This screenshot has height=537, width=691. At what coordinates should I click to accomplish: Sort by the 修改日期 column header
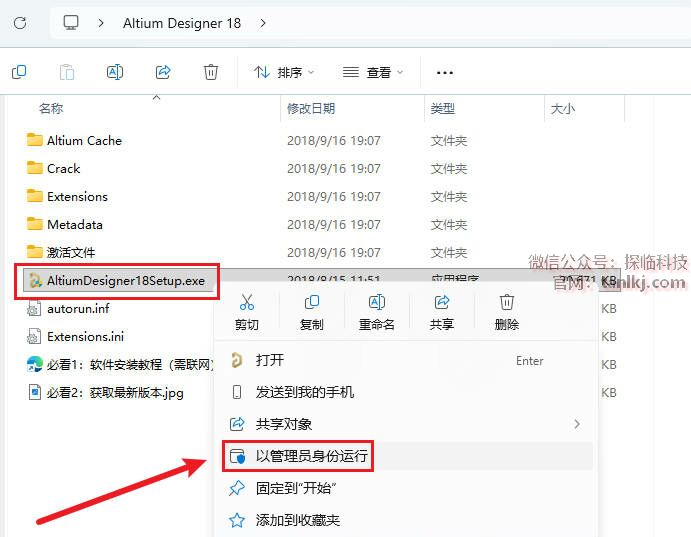[x=311, y=108]
